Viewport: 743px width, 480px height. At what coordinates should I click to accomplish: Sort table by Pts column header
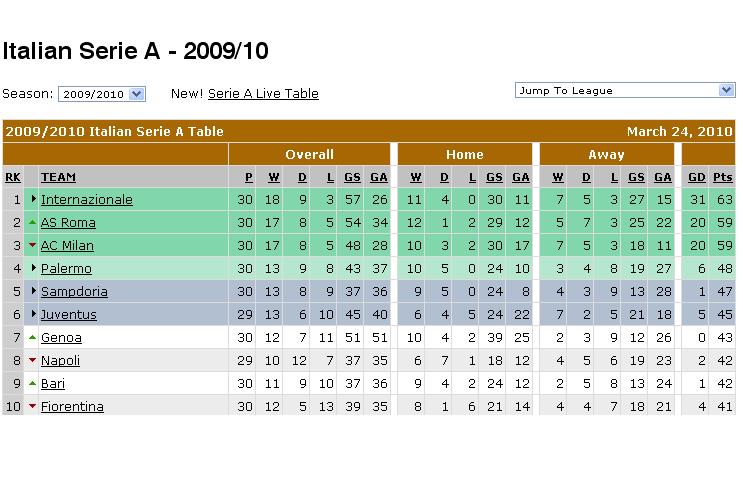tap(723, 177)
